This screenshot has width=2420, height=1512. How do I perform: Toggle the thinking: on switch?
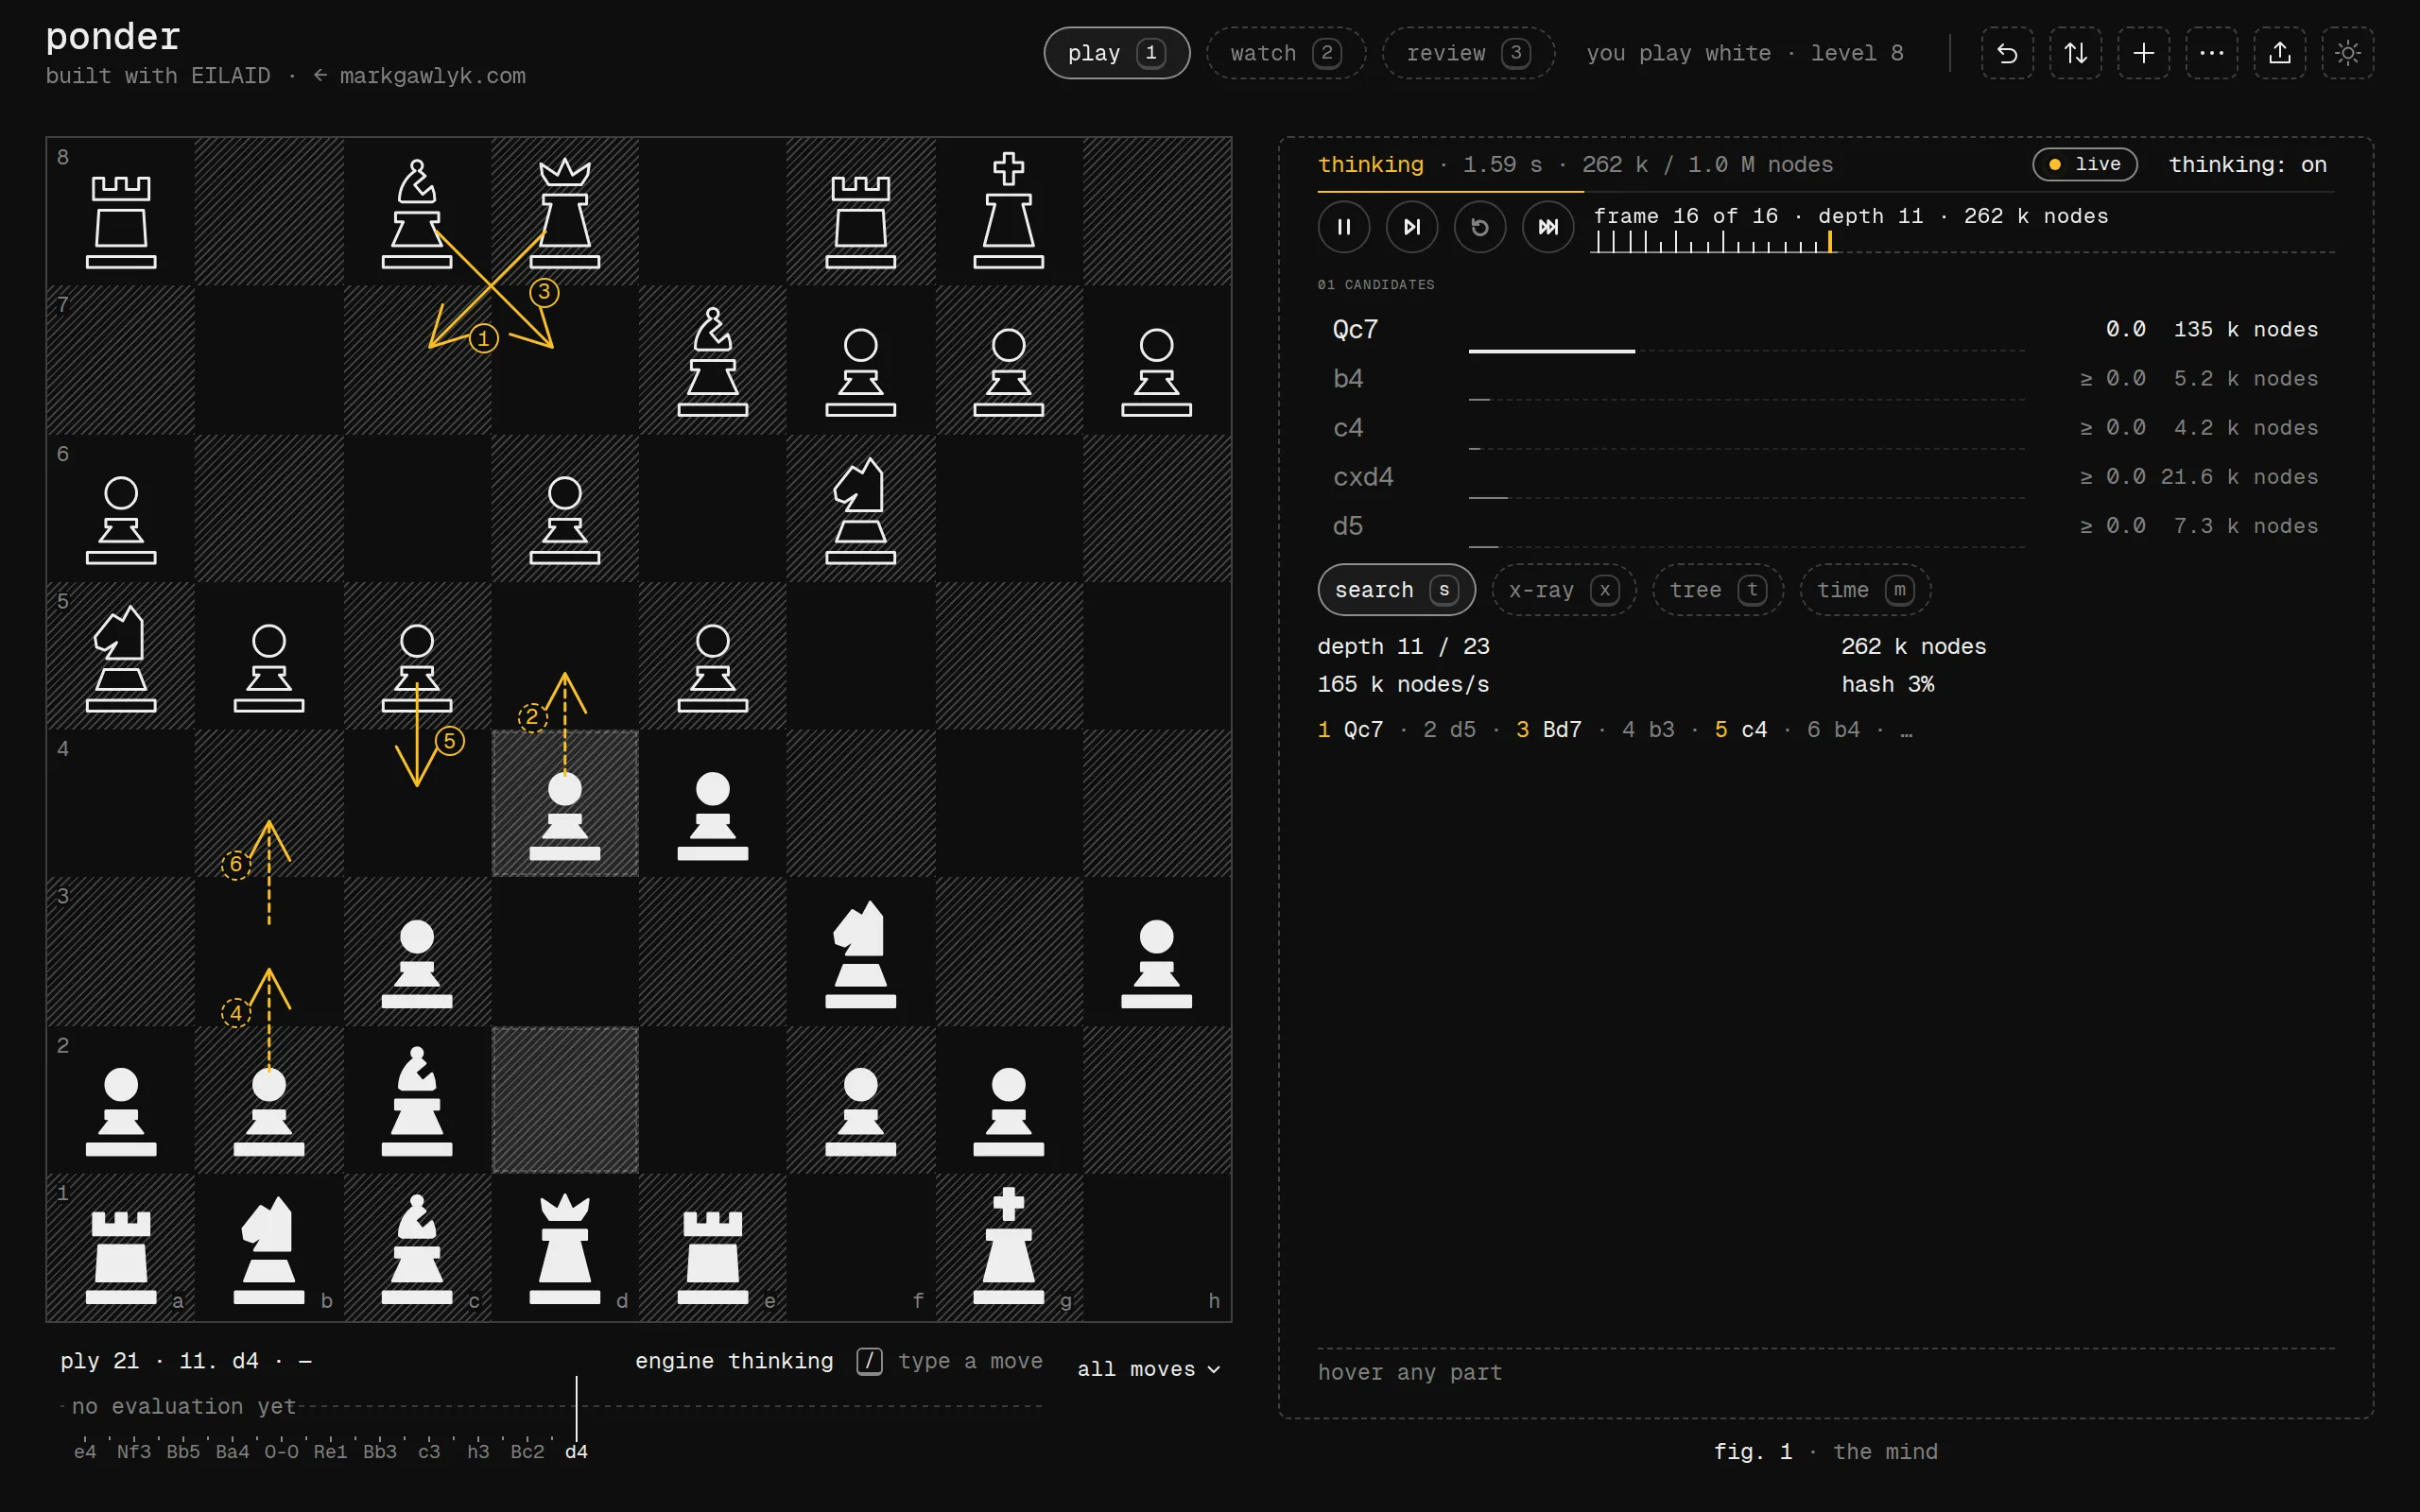[x=2247, y=164]
